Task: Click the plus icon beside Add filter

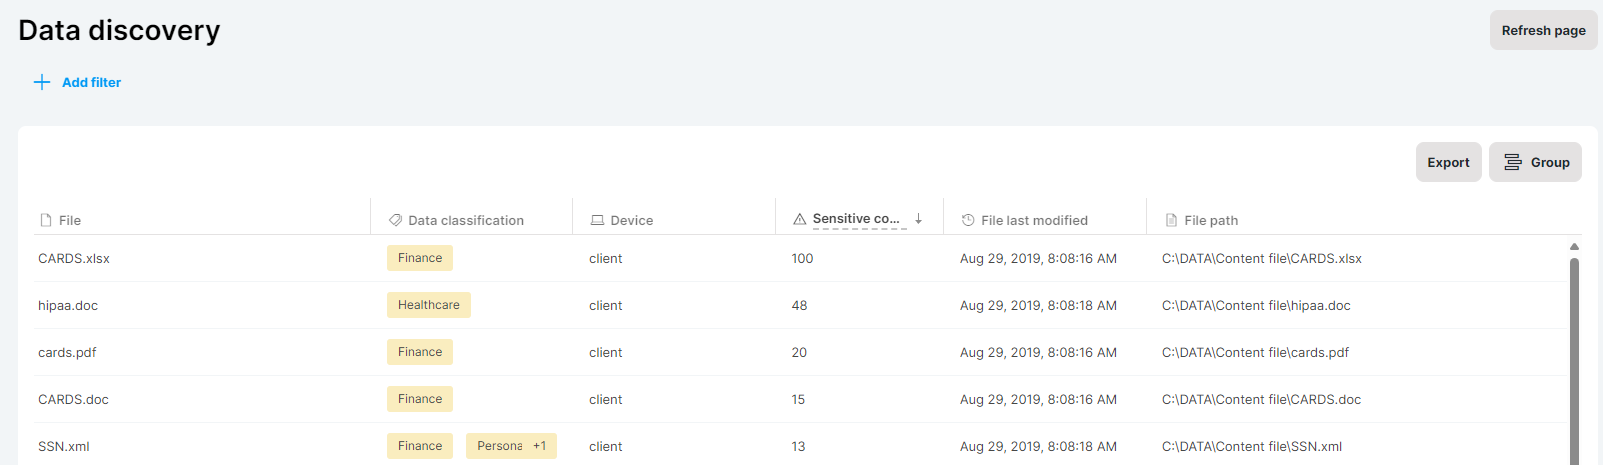Action: click(x=42, y=82)
